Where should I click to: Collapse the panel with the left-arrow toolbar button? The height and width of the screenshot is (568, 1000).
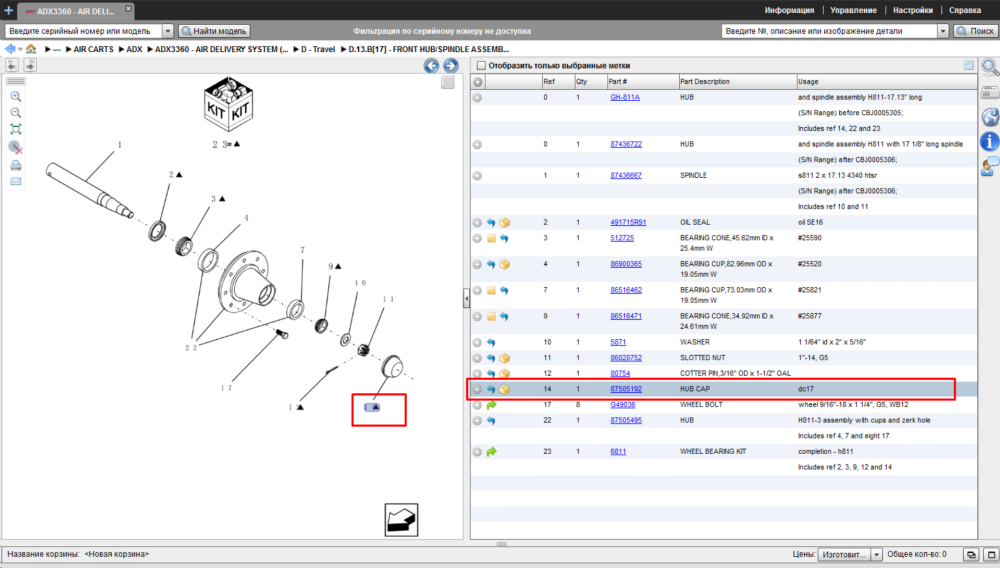pos(12,65)
